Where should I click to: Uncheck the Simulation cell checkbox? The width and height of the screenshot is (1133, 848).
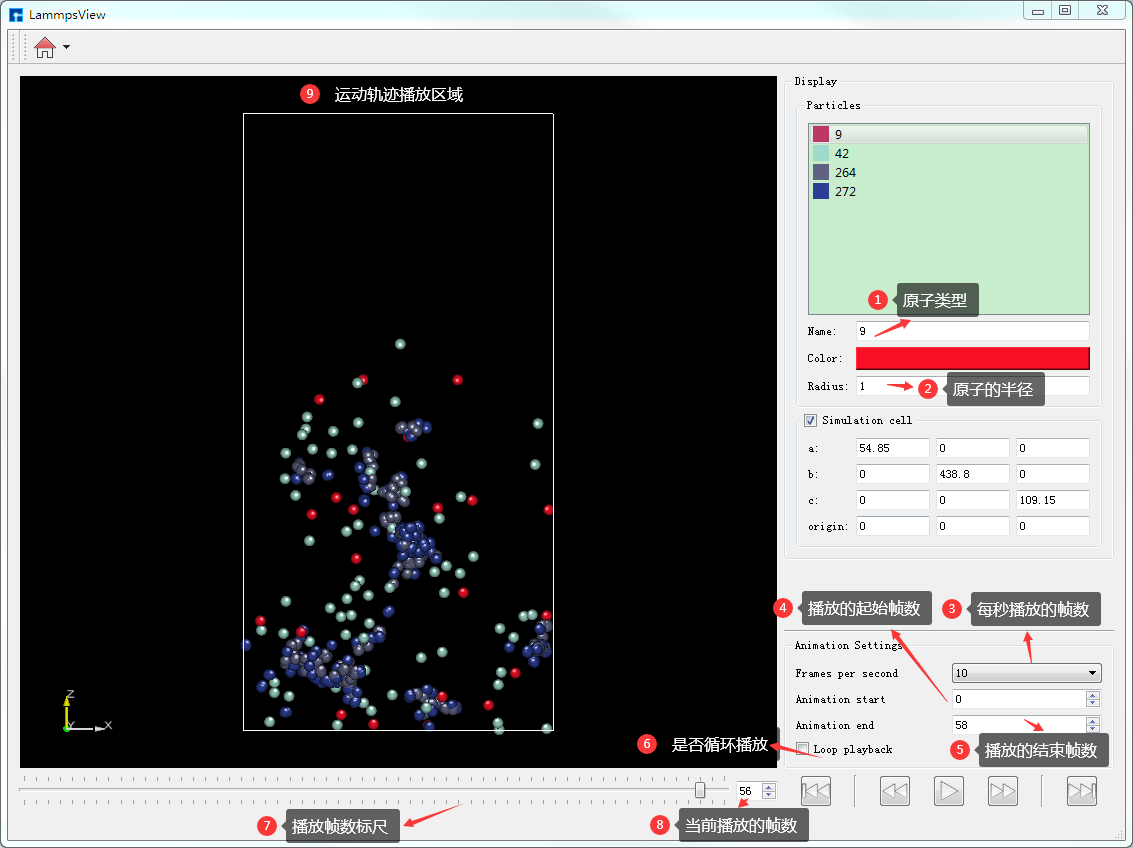[811, 421]
